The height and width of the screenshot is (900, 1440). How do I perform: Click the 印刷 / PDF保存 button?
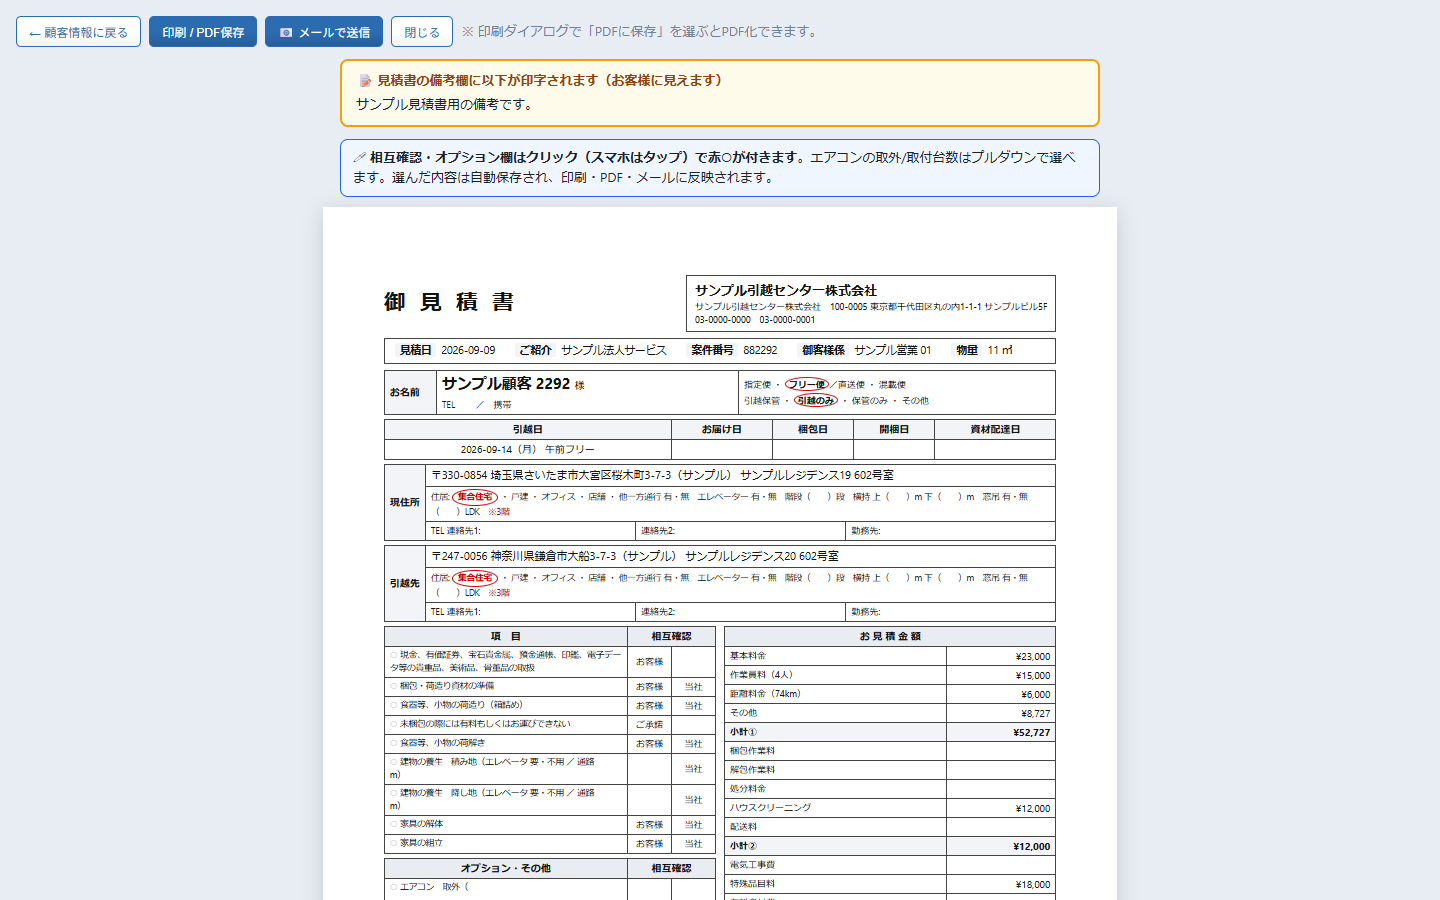click(203, 32)
